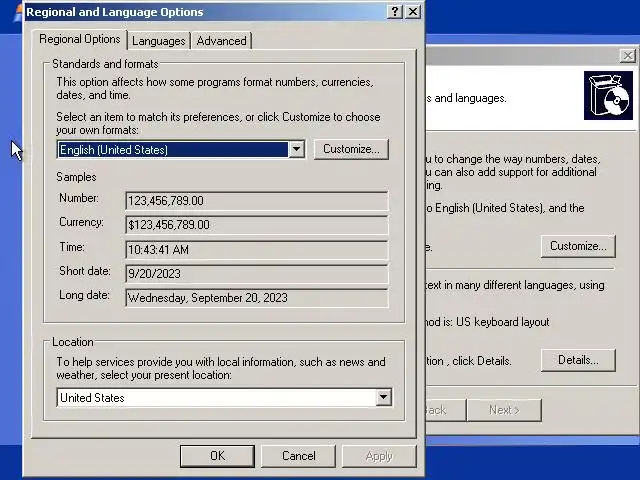Confirm the dialog with OK
The image size is (640, 480).
(x=217, y=456)
